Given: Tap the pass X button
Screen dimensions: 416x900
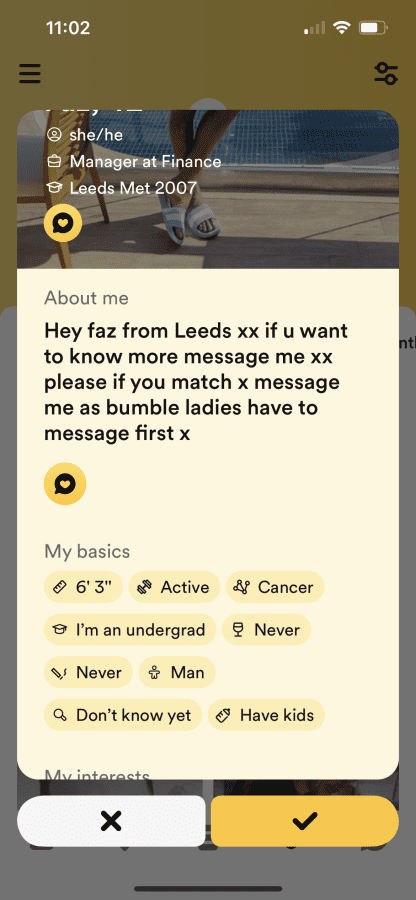Looking at the screenshot, I should point(111,821).
